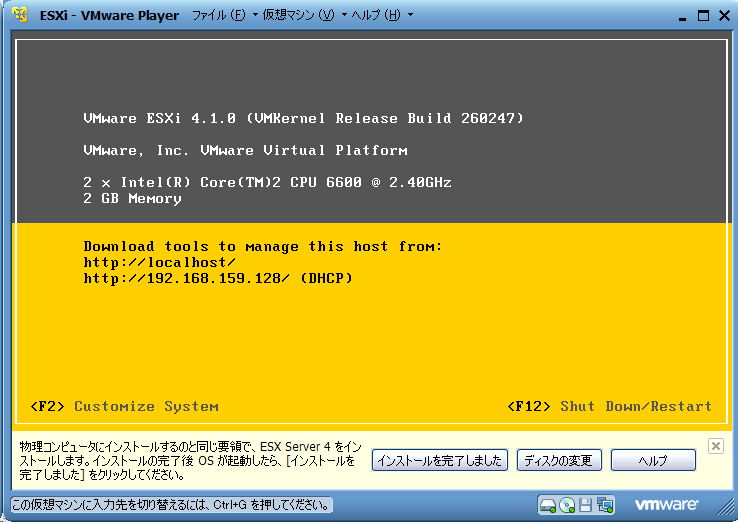738x522 pixels.
Task: Open the 仮想マシン (V) menu
Action: (298, 15)
